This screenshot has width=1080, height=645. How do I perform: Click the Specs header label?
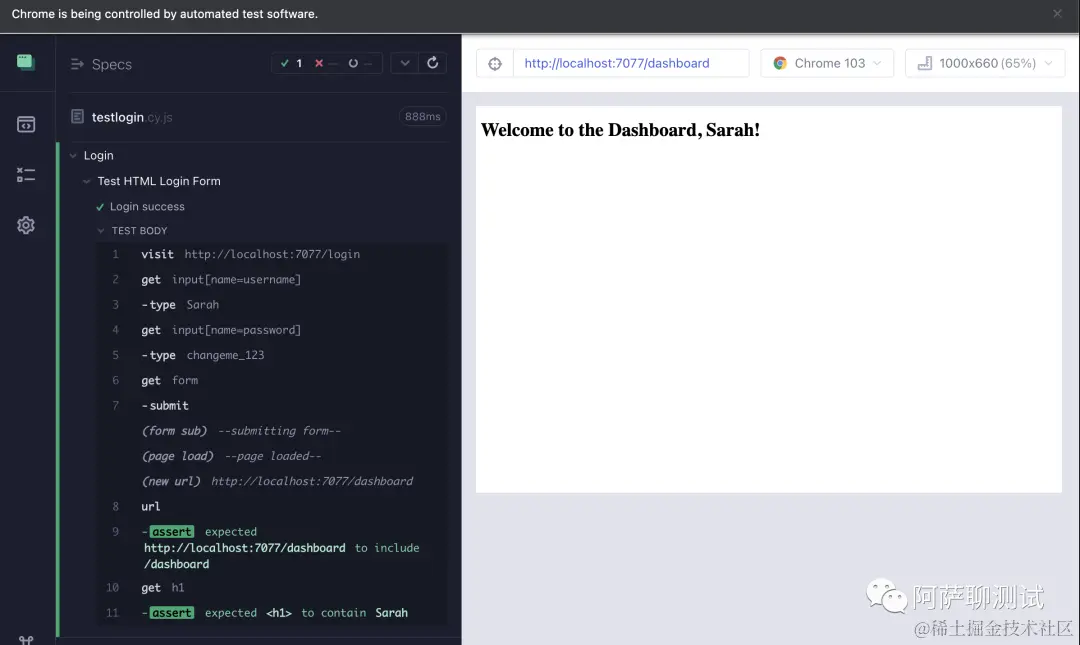coord(112,64)
